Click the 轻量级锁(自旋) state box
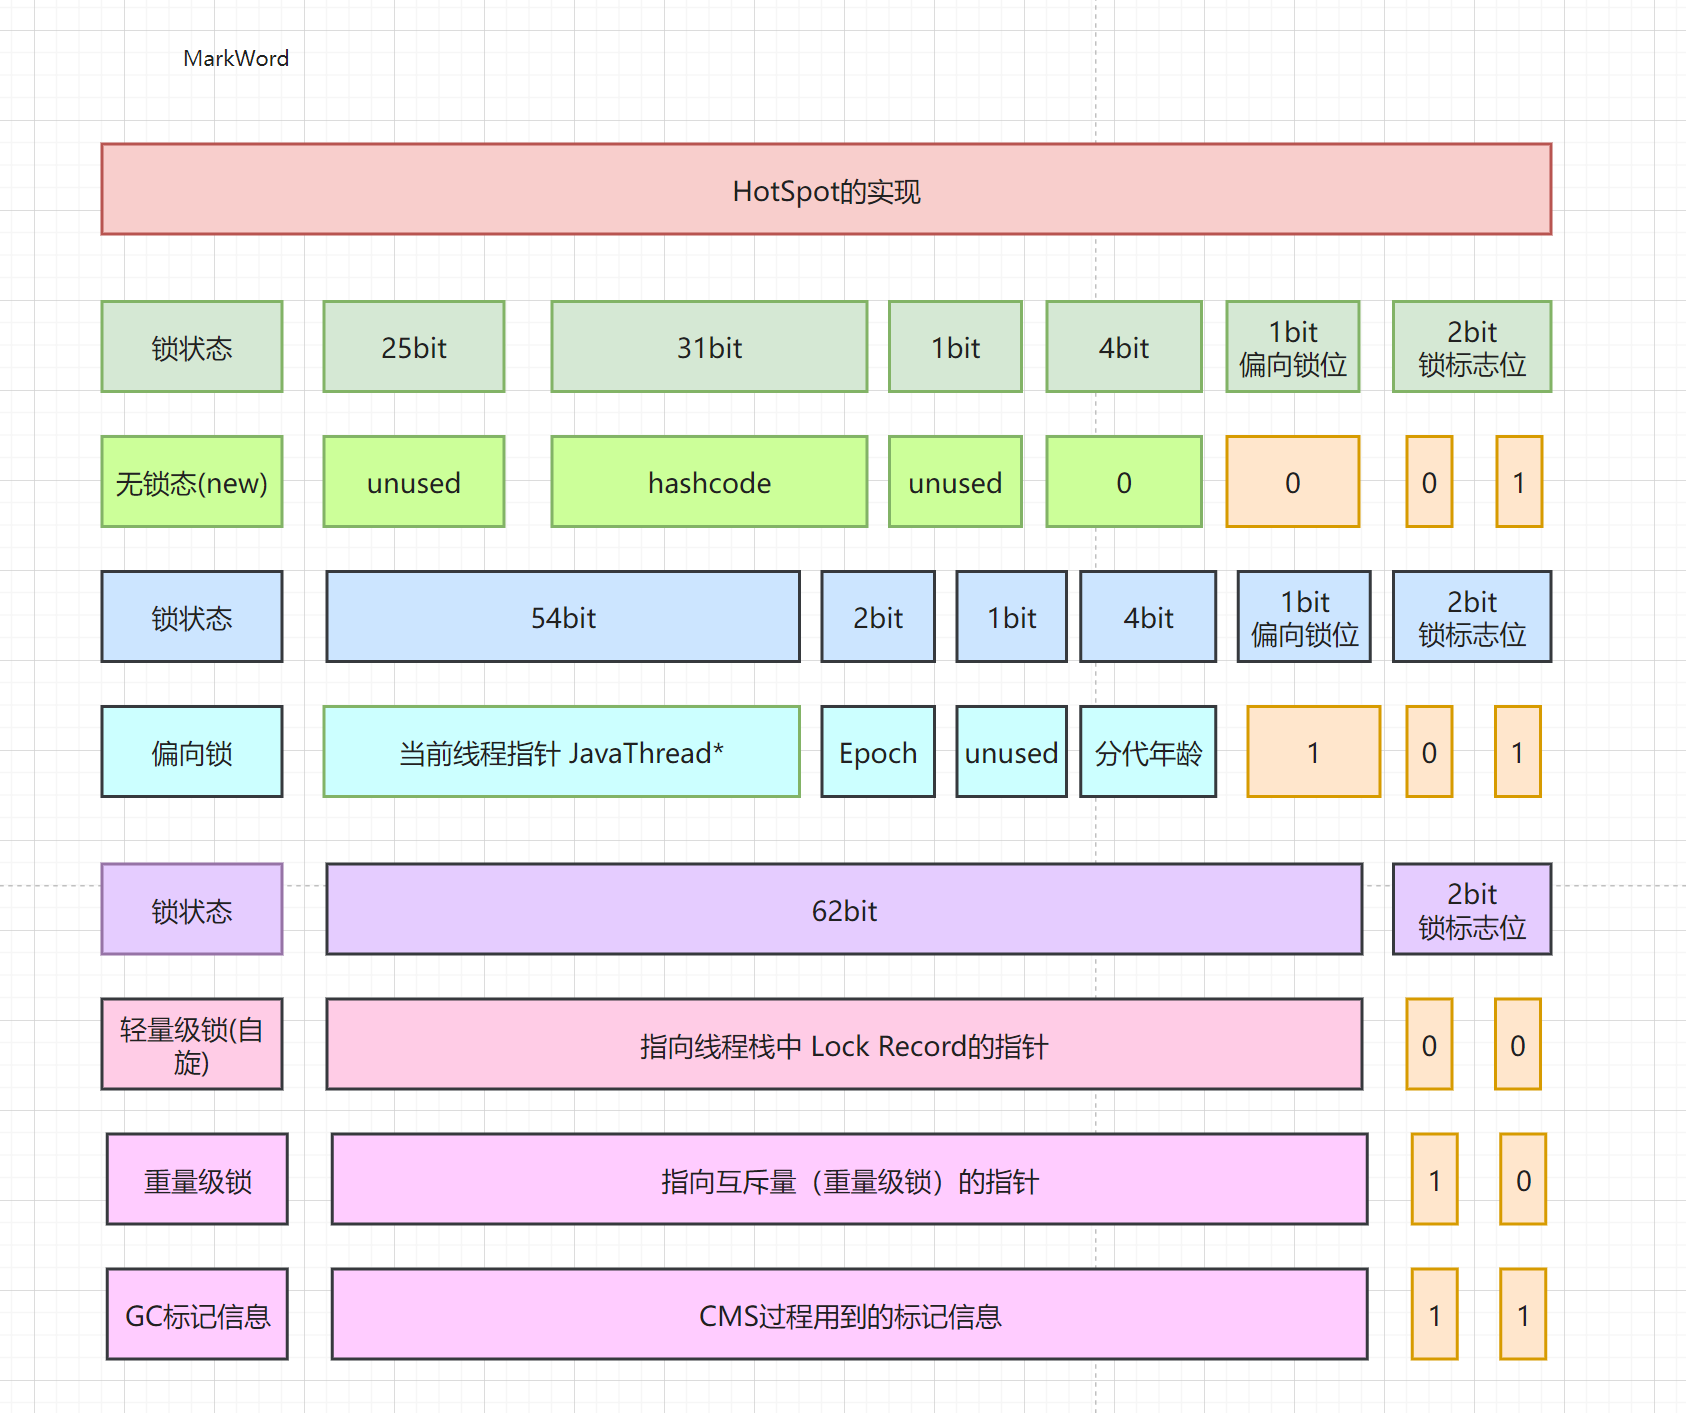The width and height of the screenshot is (1686, 1413). pyautogui.click(x=192, y=1044)
